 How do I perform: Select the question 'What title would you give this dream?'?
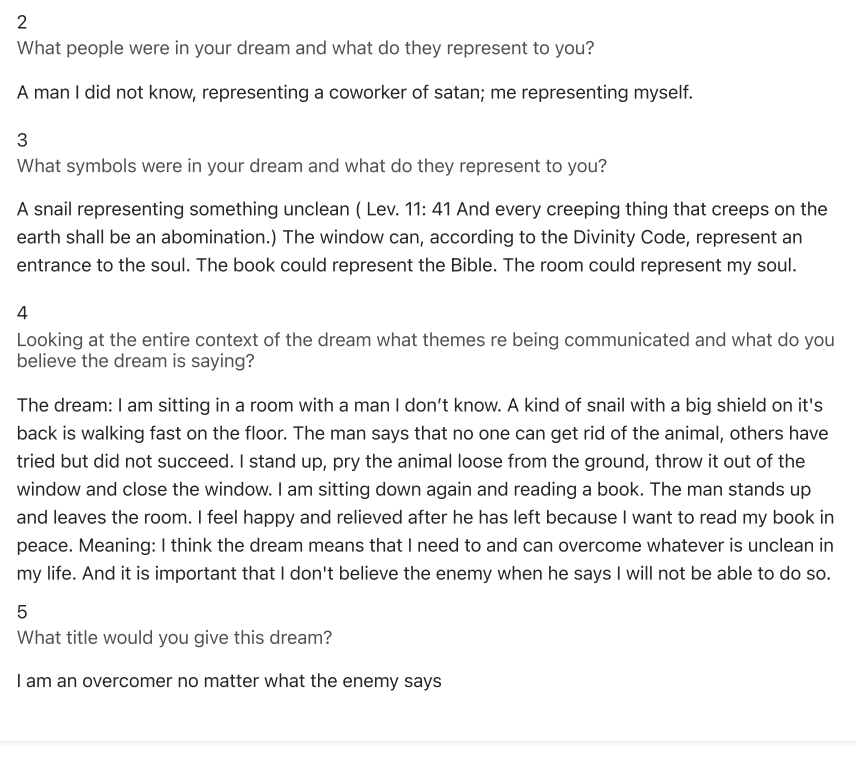pyautogui.click(x=174, y=638)
